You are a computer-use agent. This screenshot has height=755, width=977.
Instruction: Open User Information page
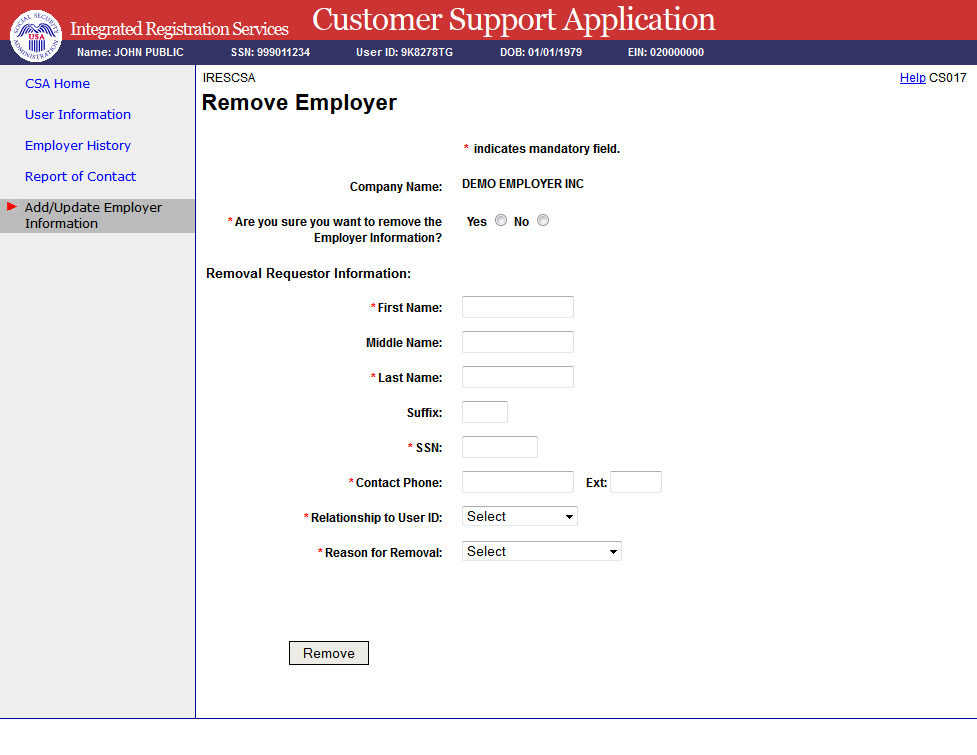click(x=78, y=115)
